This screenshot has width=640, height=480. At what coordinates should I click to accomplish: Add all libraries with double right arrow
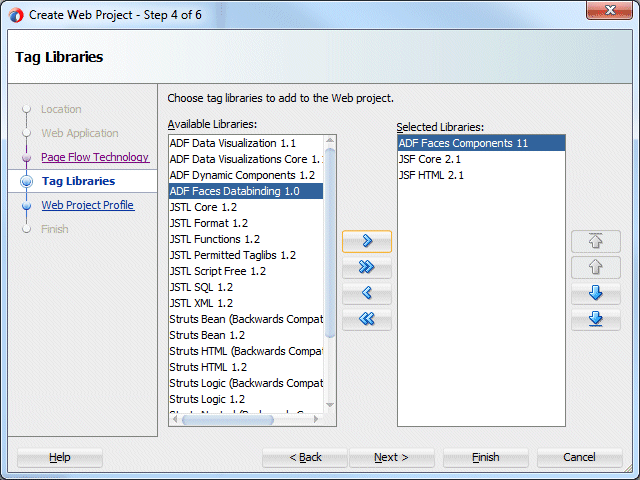(x=367, y=267)
